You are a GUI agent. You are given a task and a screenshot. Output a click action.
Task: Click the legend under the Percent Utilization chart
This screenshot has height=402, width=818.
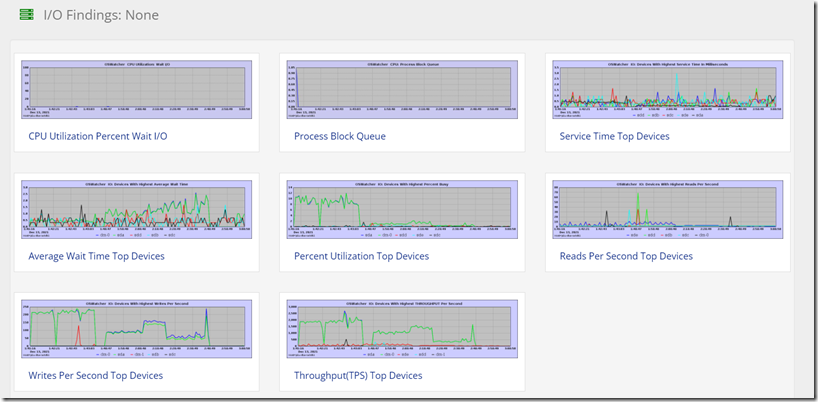click(402, 235)
